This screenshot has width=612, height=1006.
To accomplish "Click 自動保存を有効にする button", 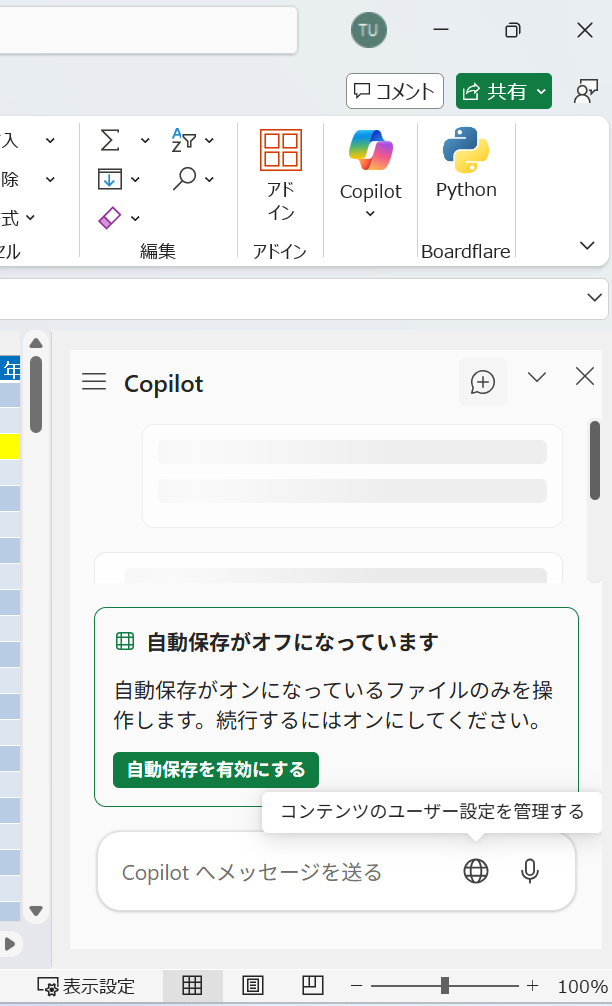I will (216, 770).
